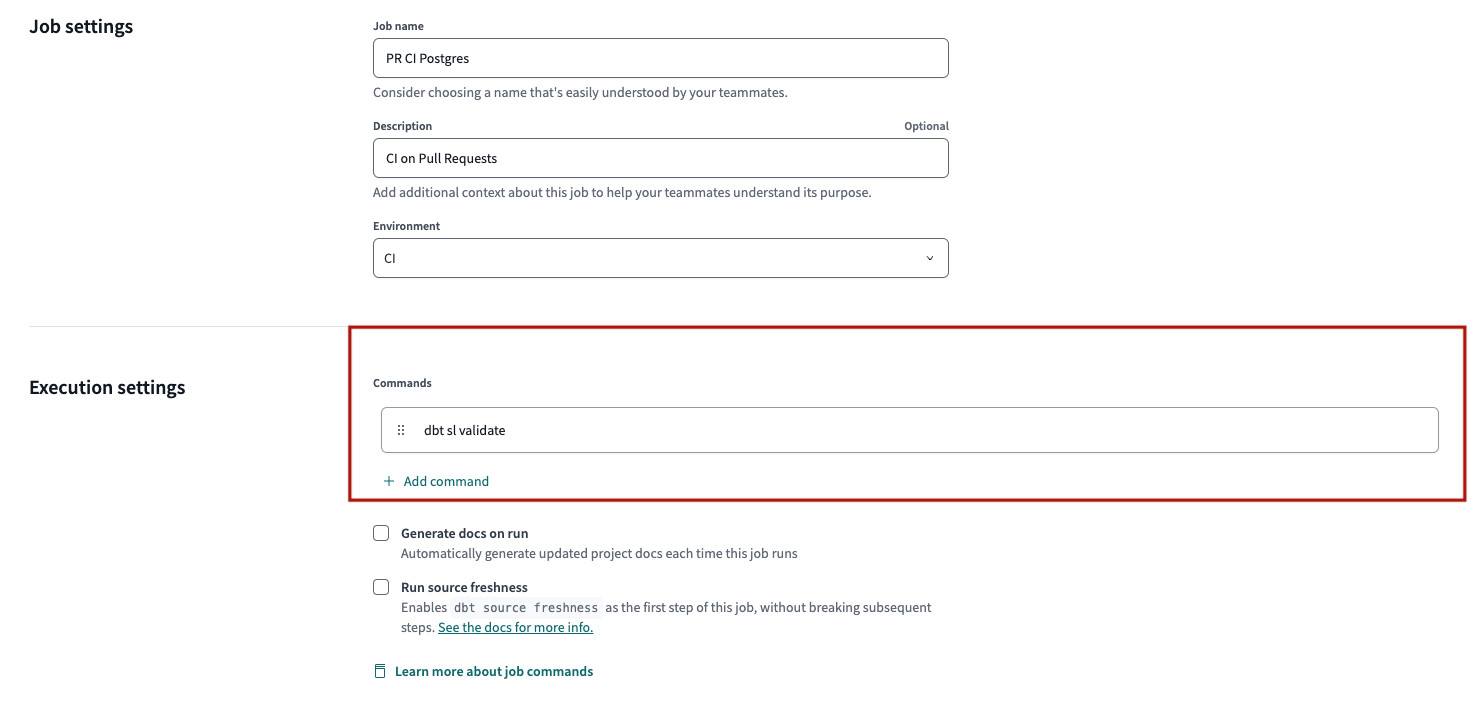Edit the dbt sl validate command field

[x=700, y=429]
